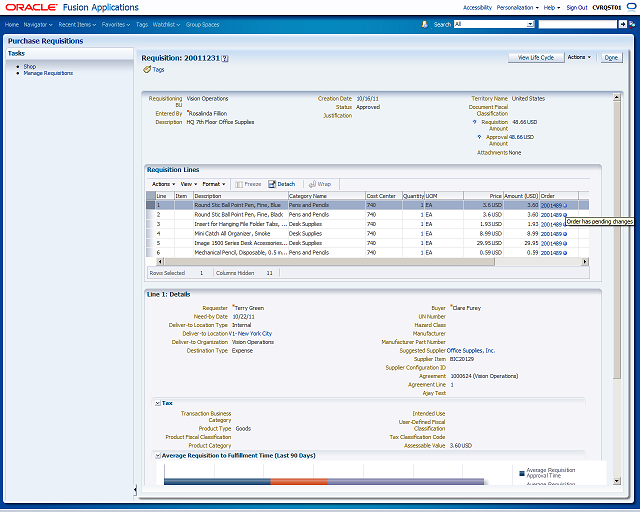640x512 pixels.
Task: Click the View Life Cycle button
Action: [536, 58]
